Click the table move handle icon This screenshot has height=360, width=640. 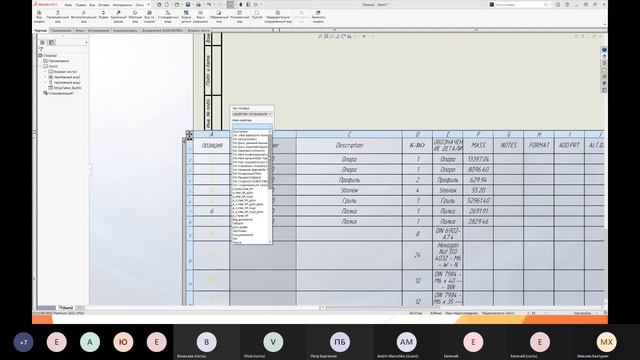pyautogui.click(x=189, y=135)
